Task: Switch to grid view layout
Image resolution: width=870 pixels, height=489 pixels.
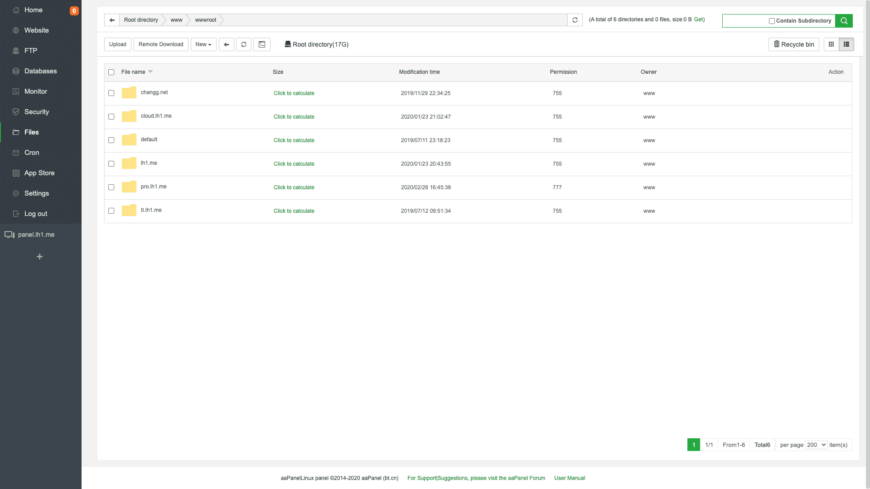Action: [x=831, y=44]
